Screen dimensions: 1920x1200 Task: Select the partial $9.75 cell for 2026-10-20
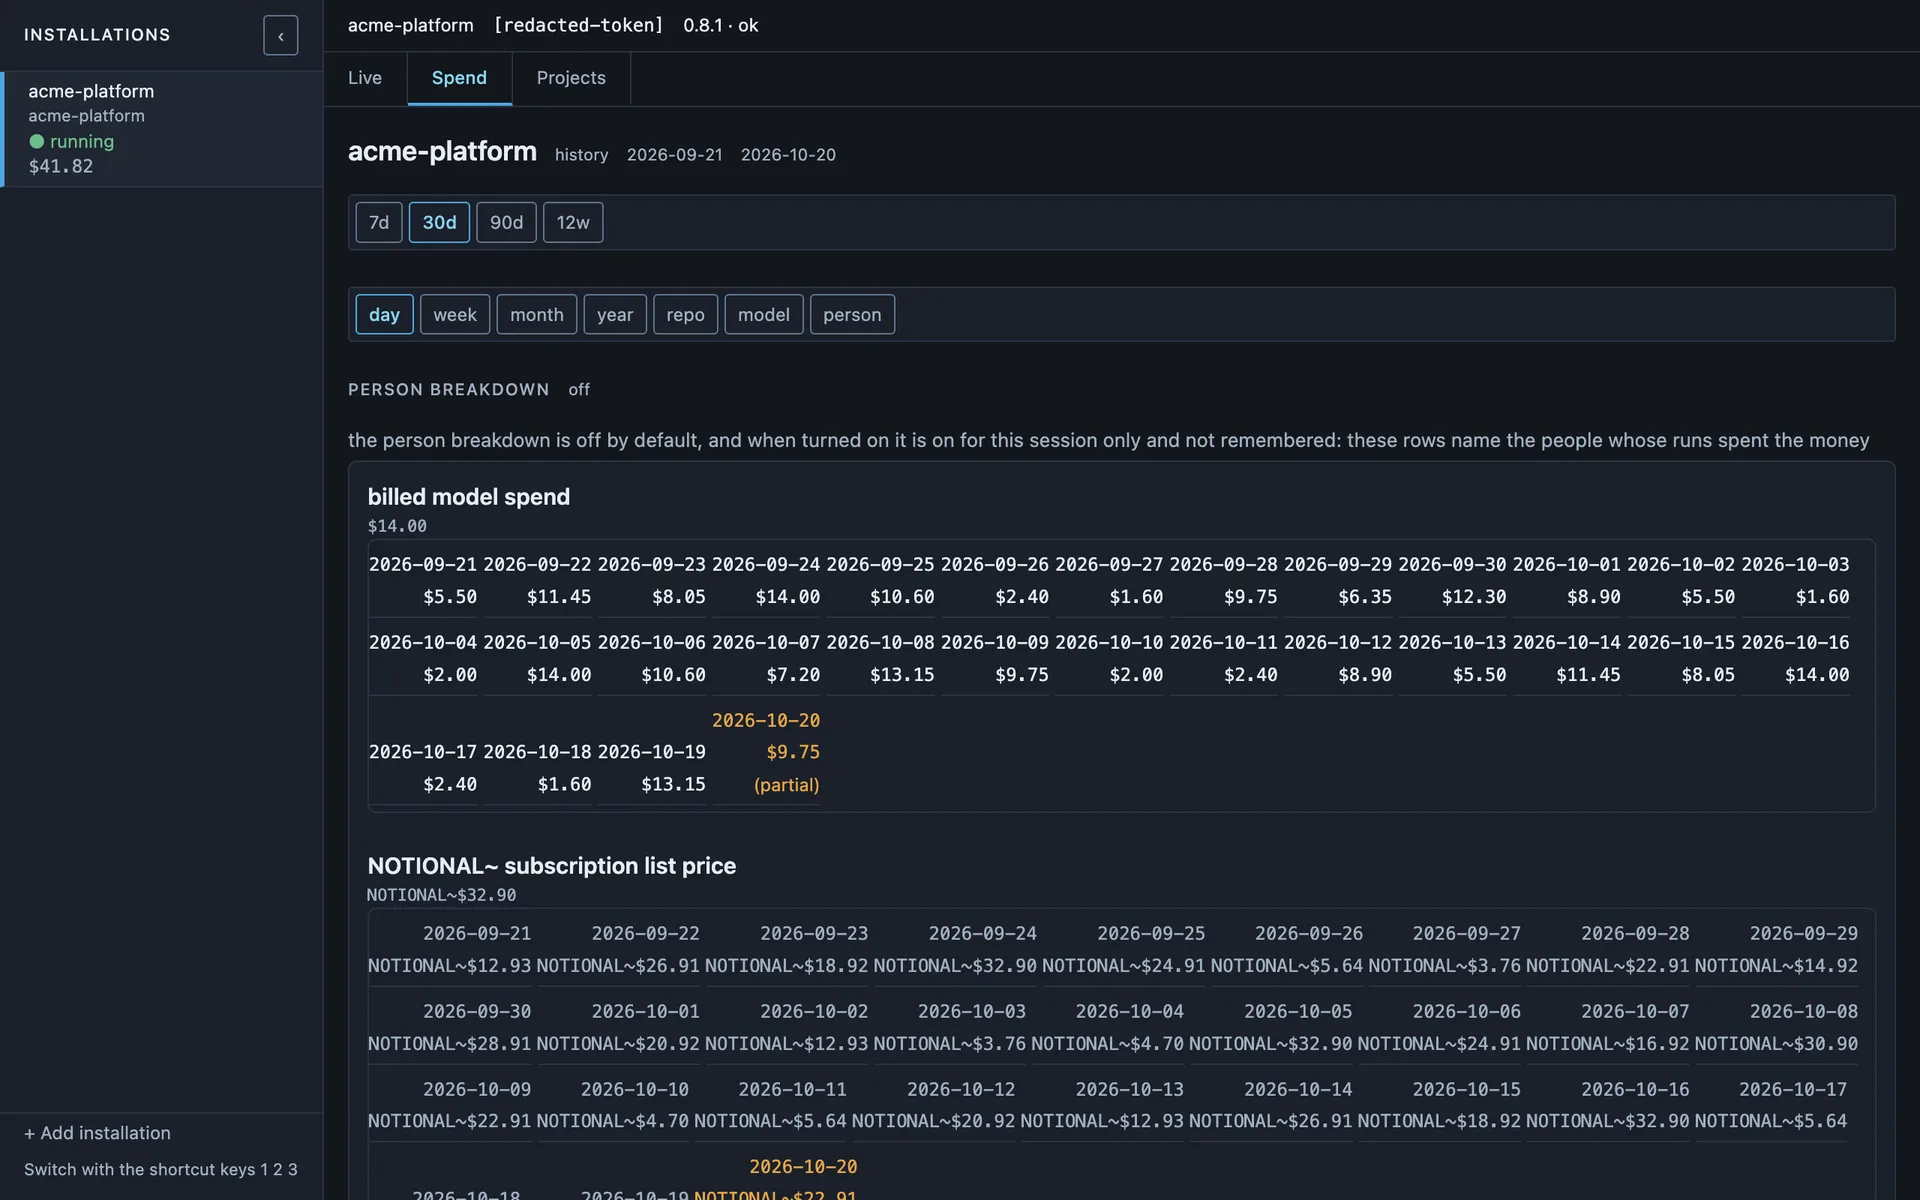coord(766,752)
